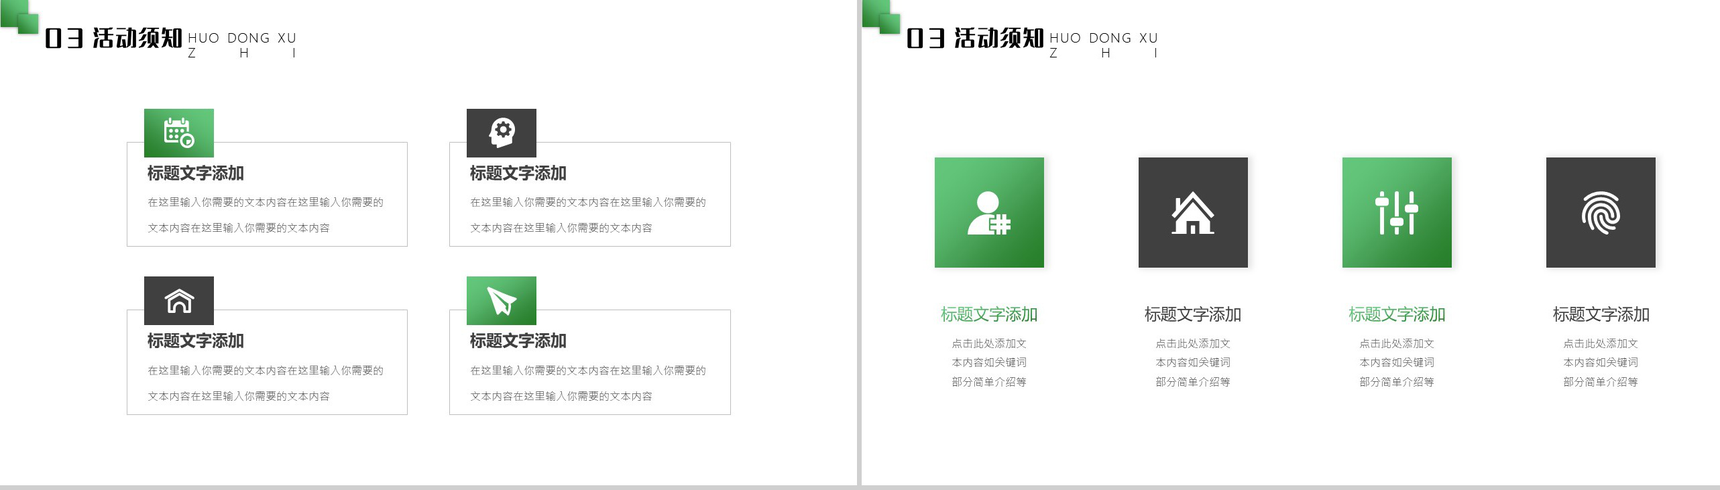Select 点击此处添加文 line under fingerprint icon

click(x=1601, y=343)
